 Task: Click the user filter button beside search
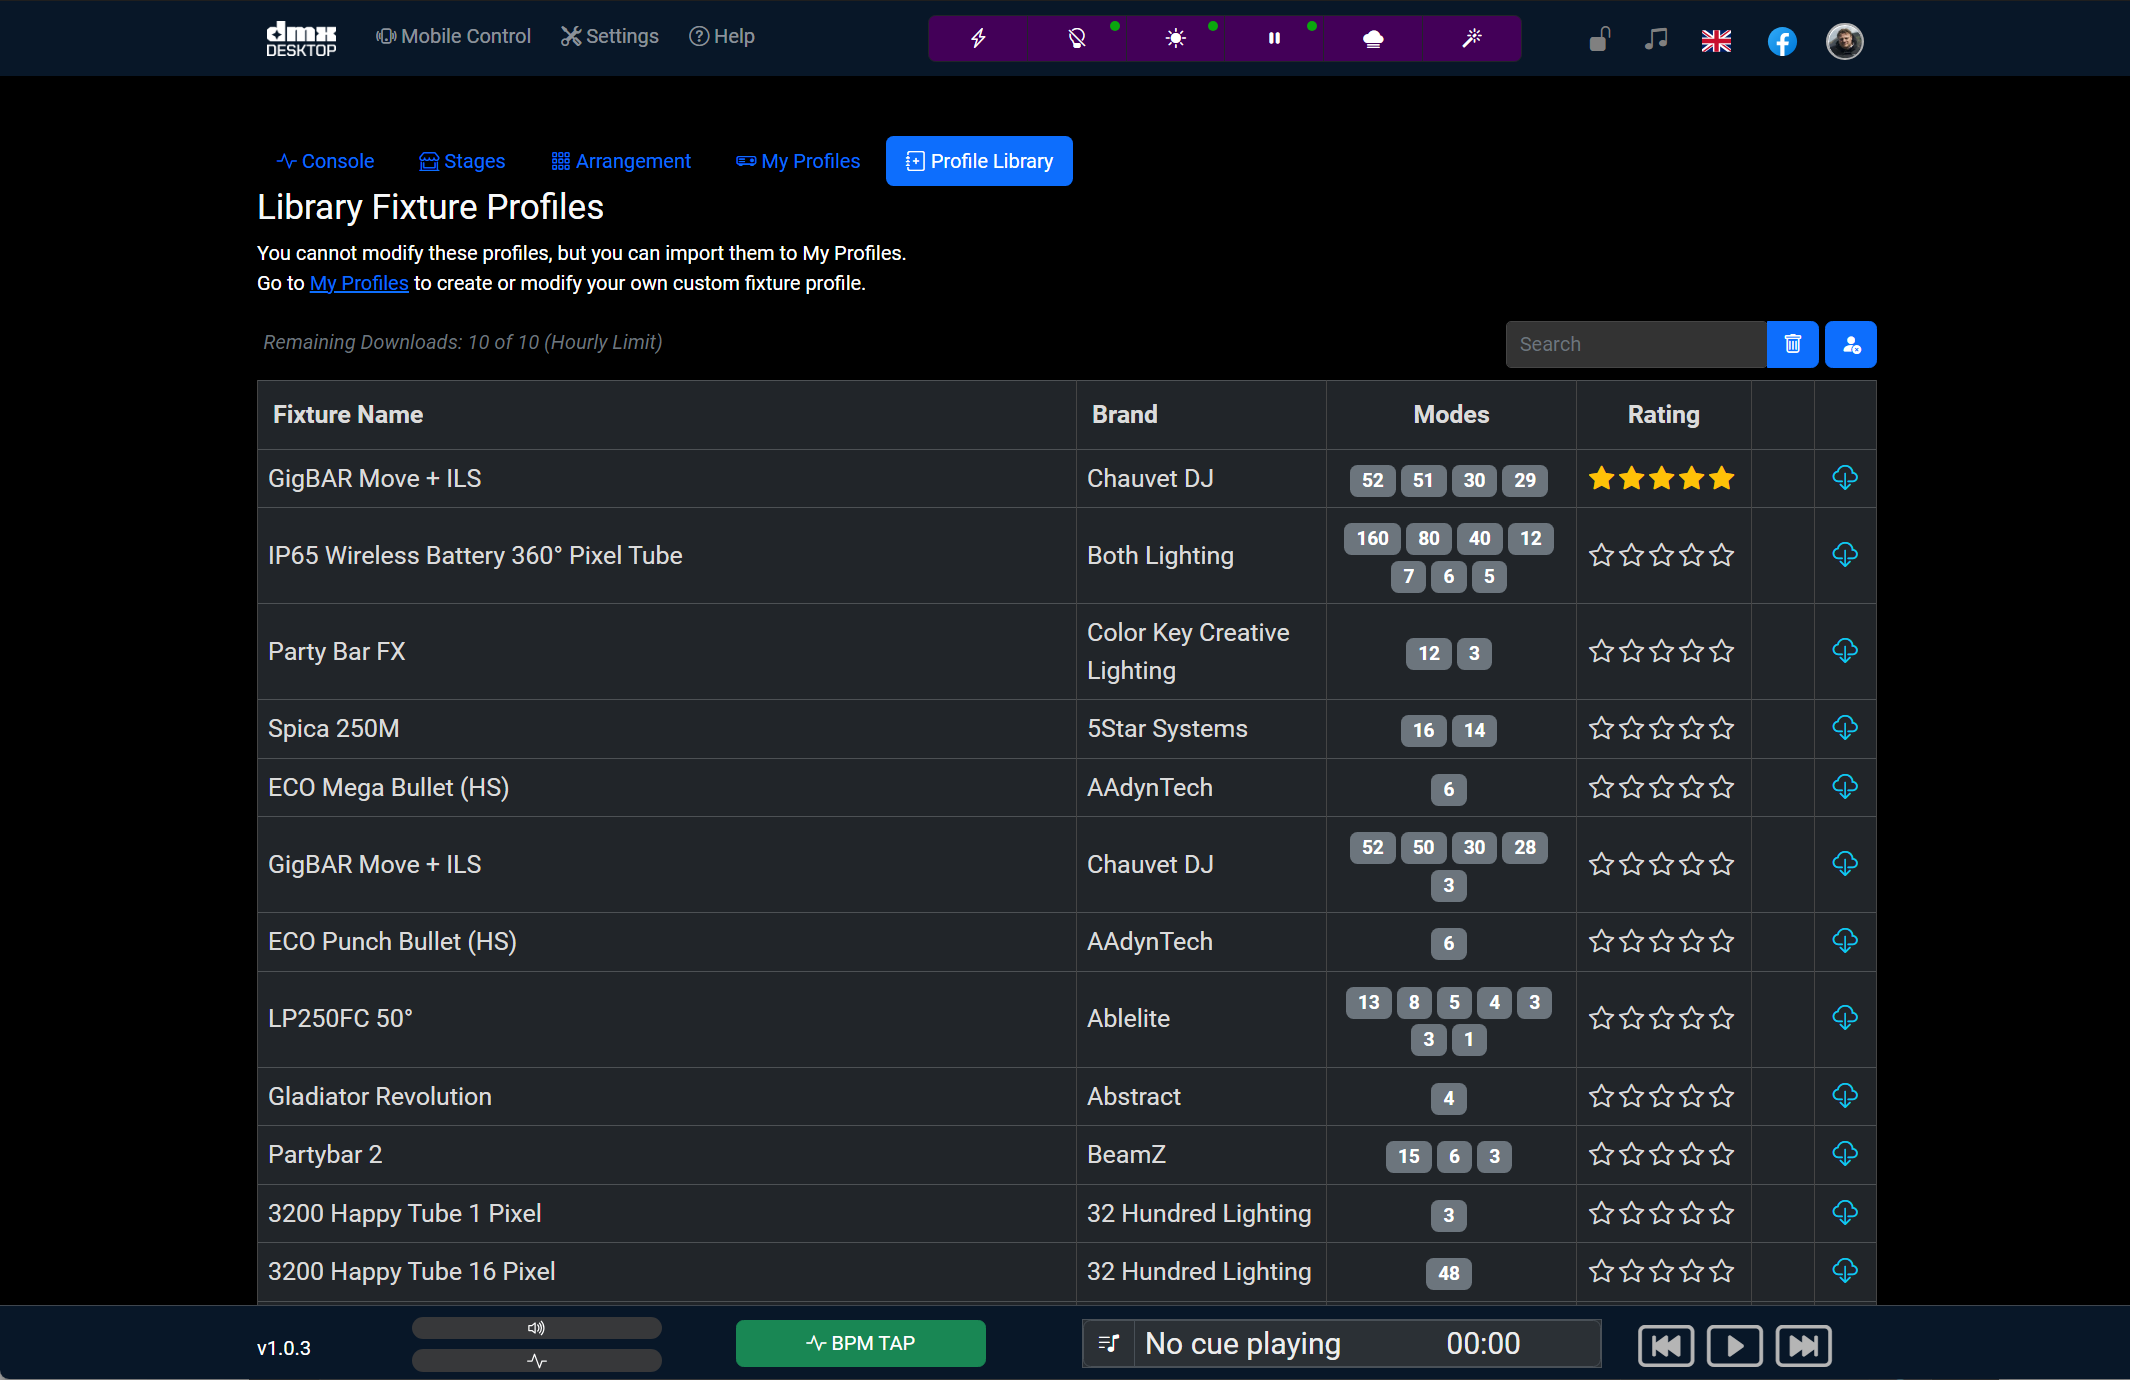pyautogui.click(x=1850, y=344)
